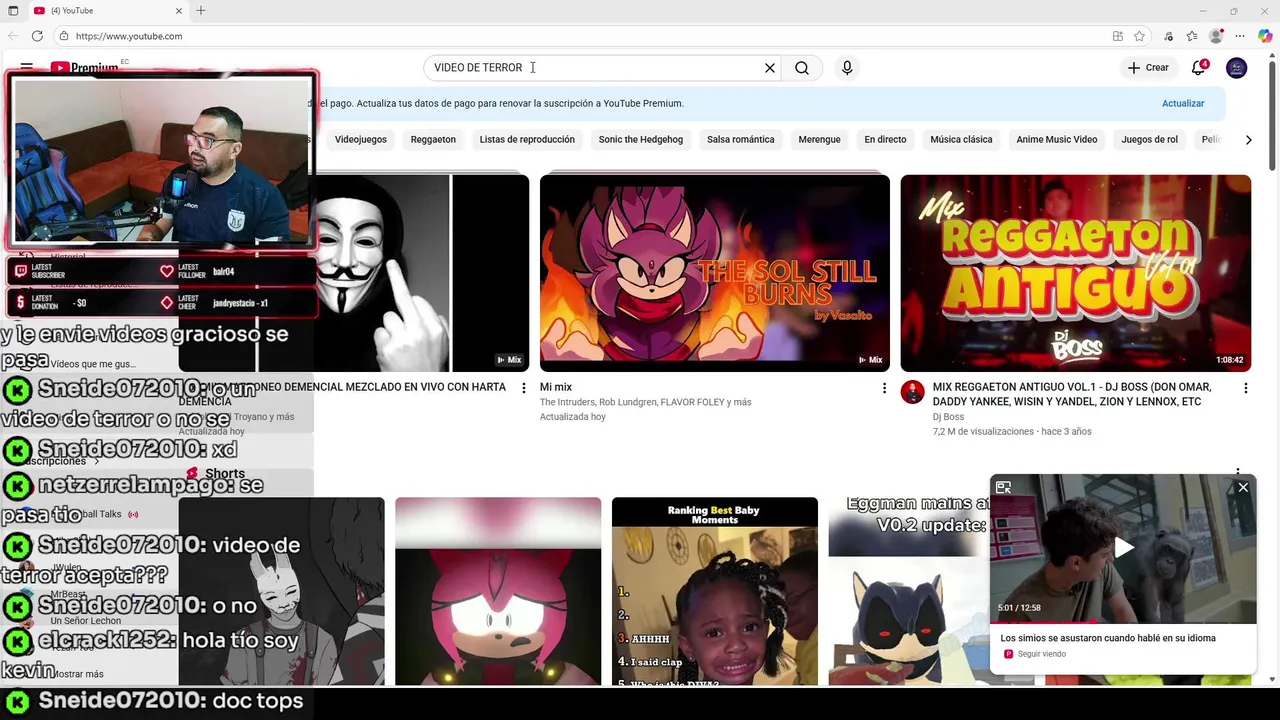Viewport: 1280px width, 720px height.
Task: Reload the page with the refresh icon
Action: [37, 36]
